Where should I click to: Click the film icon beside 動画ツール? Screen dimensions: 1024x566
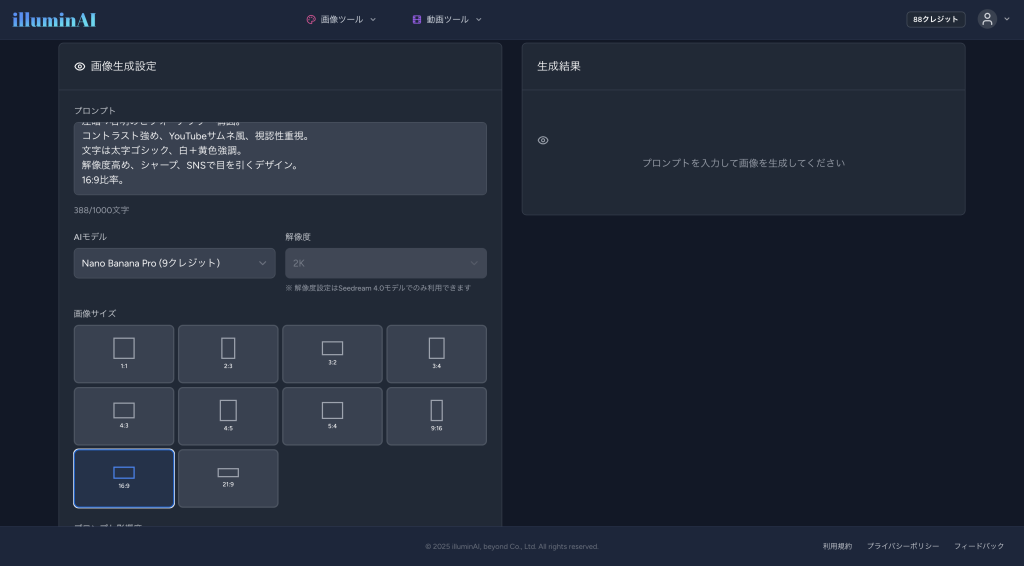(417, 19)
